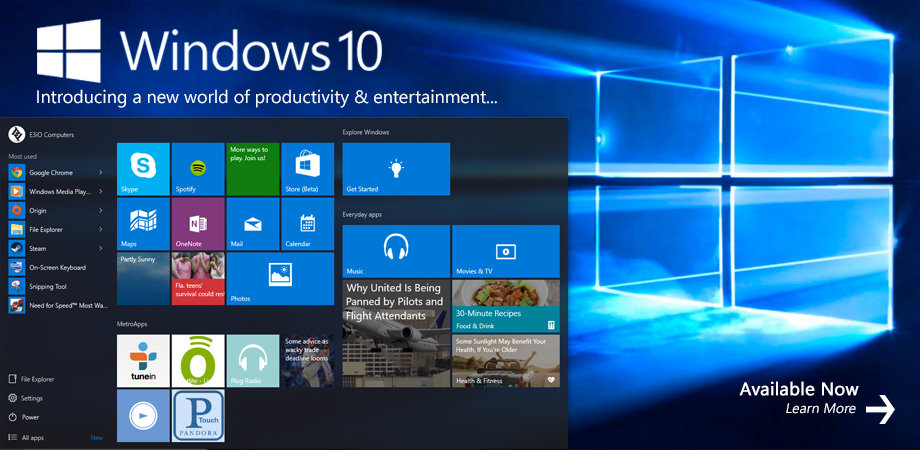Open the green circular O radio tile
Screen dimensions: 920x450
tap(198, 361)
